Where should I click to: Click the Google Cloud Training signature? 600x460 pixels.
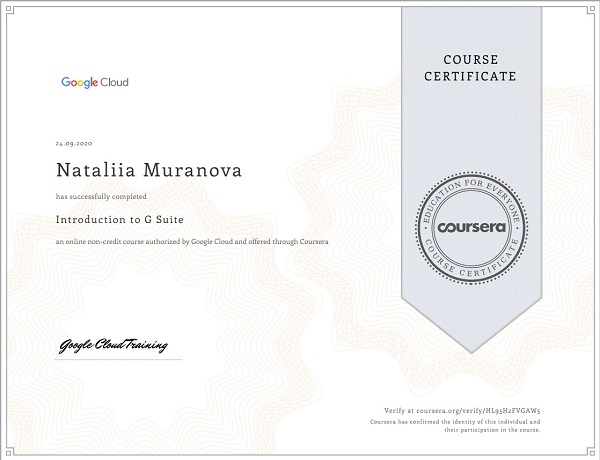point(112,345)
